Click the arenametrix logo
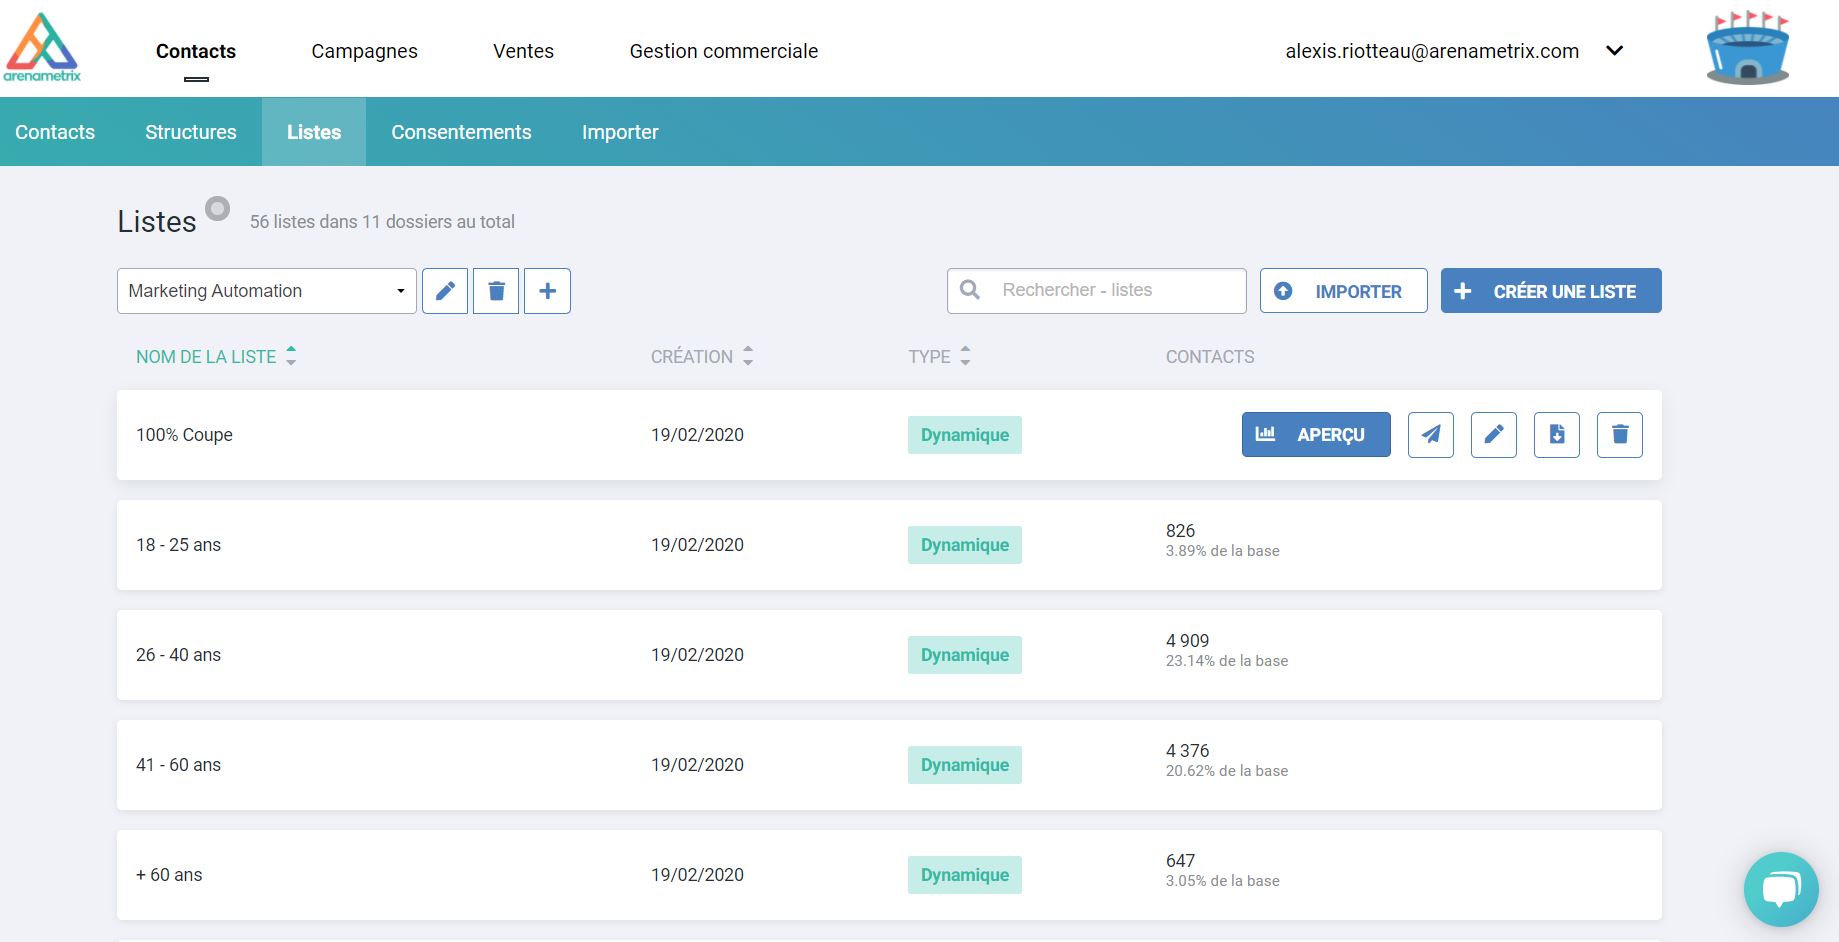Image resolution: width=1839 pixels, height=942 pixels. tap(42, 47)
